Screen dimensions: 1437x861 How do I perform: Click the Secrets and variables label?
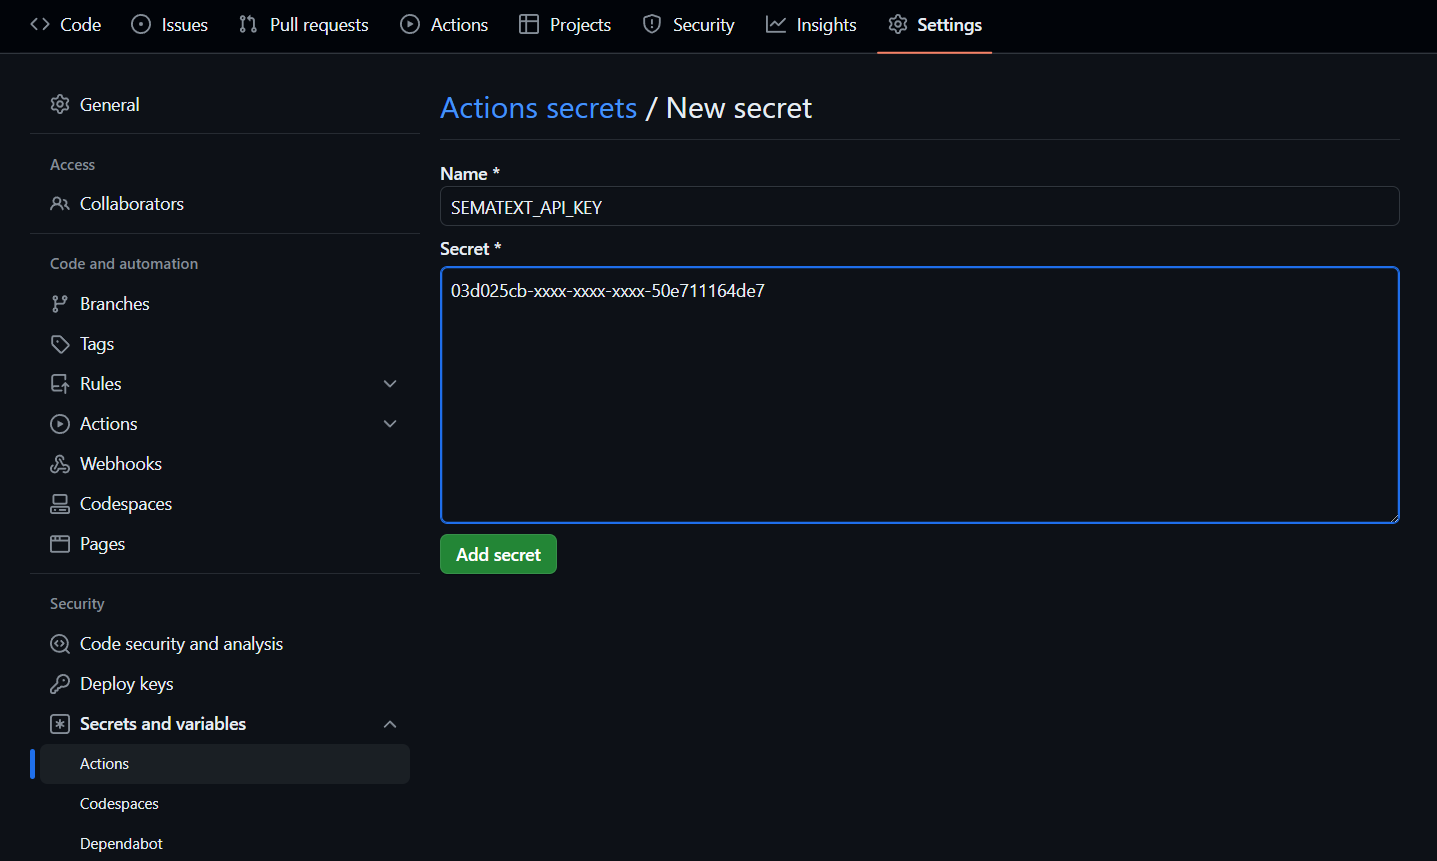tap(163, 724)
